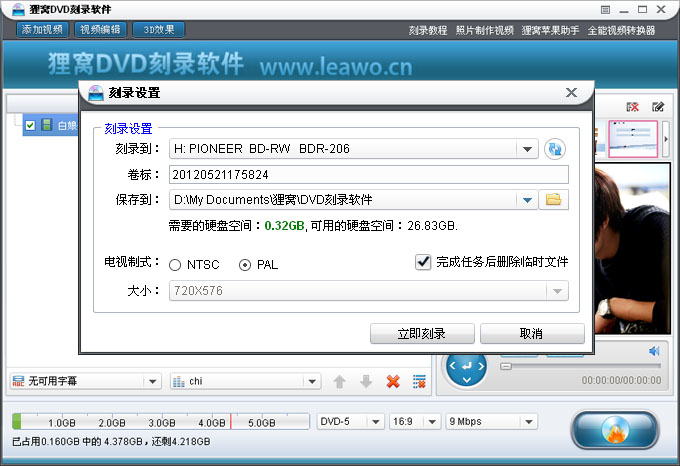Open the chi audio track dropdown
Viewport: 680px width, 466px height.
(312, 381)
